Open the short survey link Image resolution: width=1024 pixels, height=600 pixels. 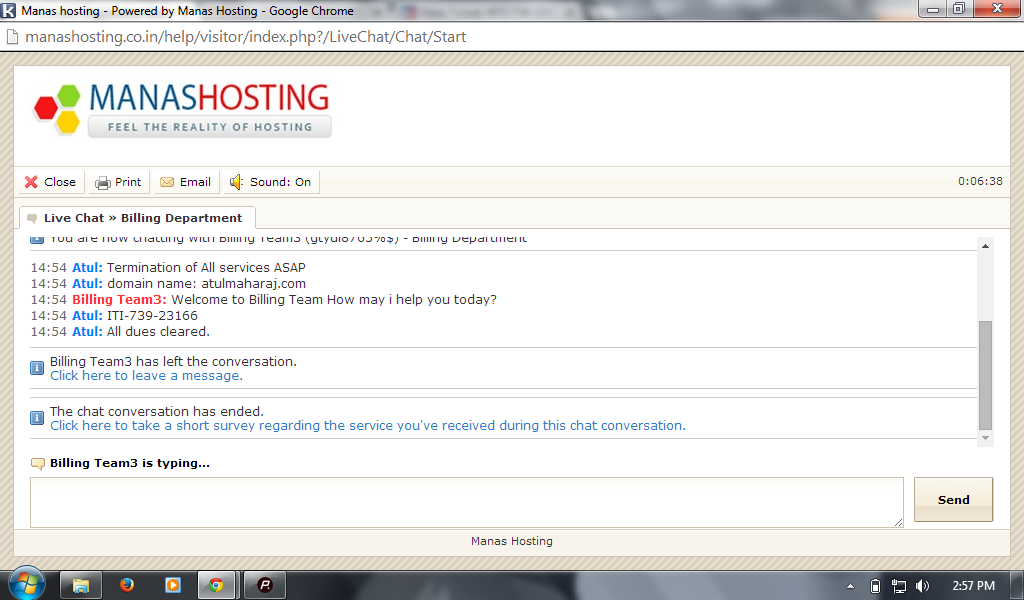coord(368,426)
